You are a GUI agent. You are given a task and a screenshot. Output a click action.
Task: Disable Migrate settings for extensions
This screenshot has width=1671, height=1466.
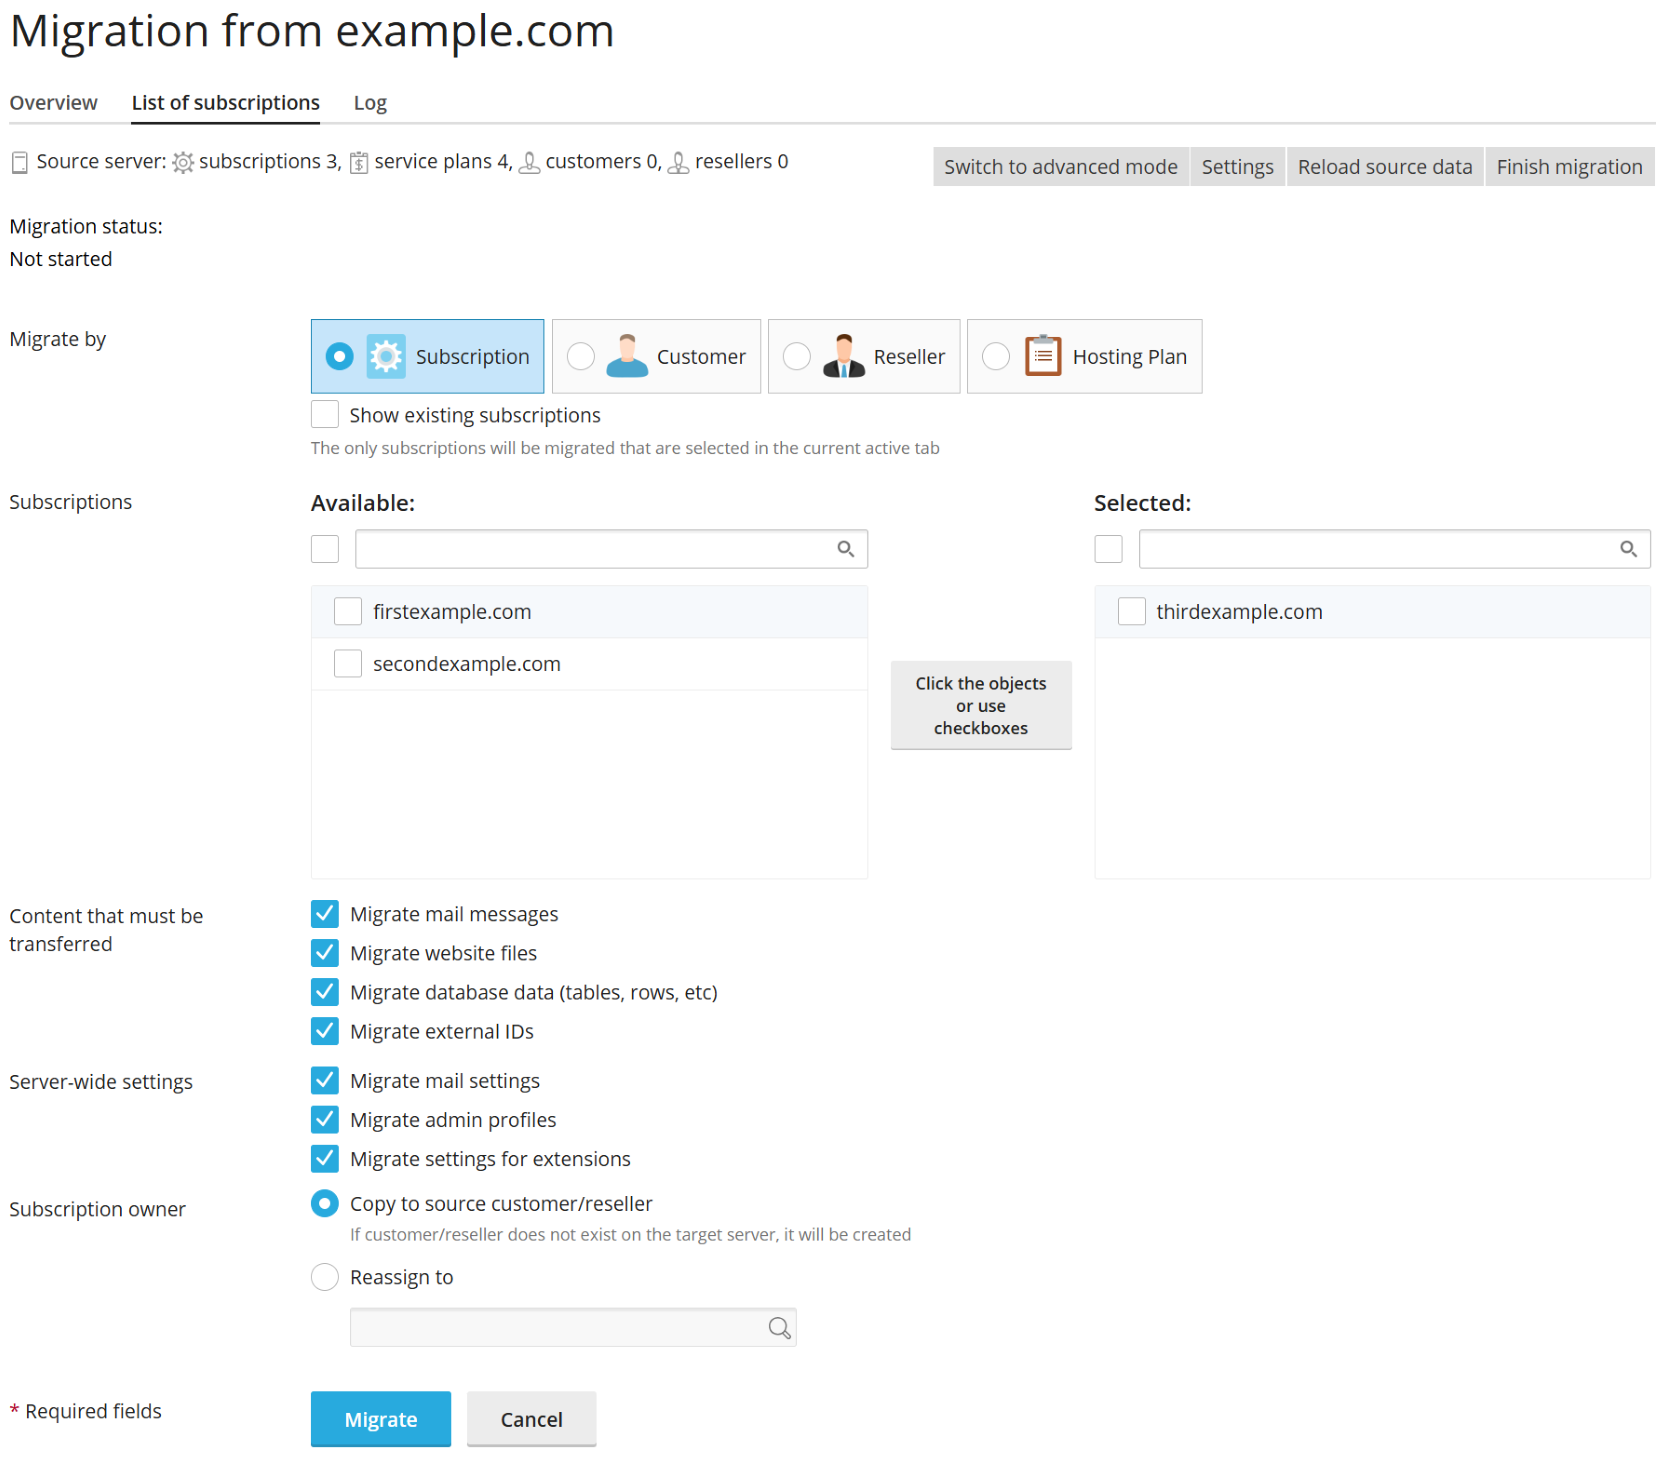point(325,1159)
